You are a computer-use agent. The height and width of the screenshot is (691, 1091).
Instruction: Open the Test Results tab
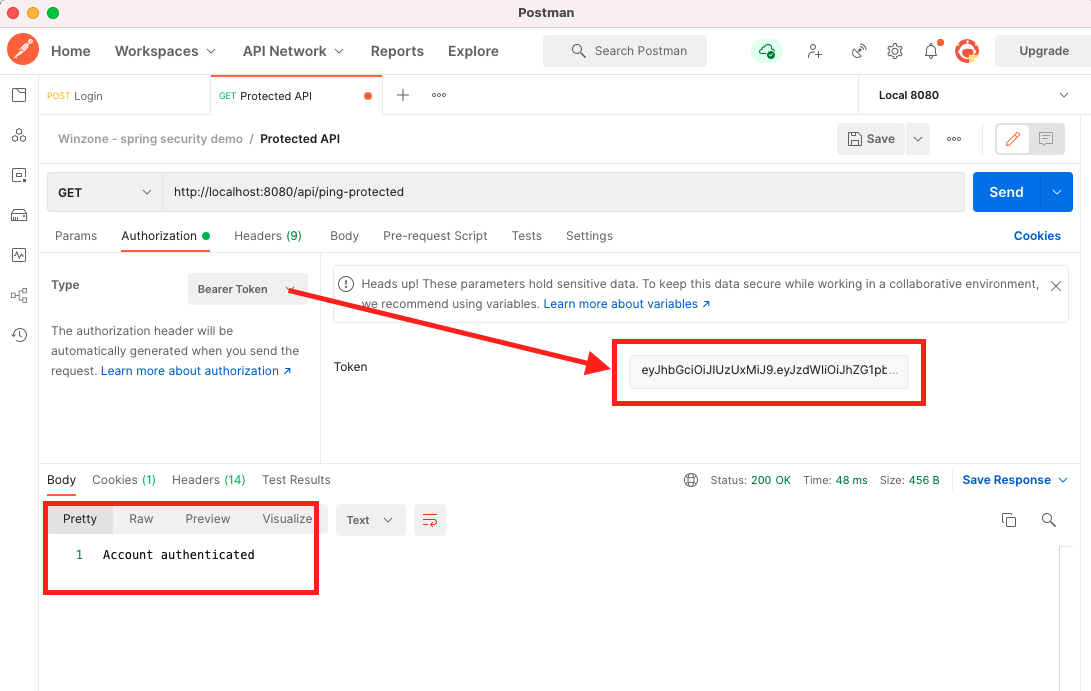(296, 480)
